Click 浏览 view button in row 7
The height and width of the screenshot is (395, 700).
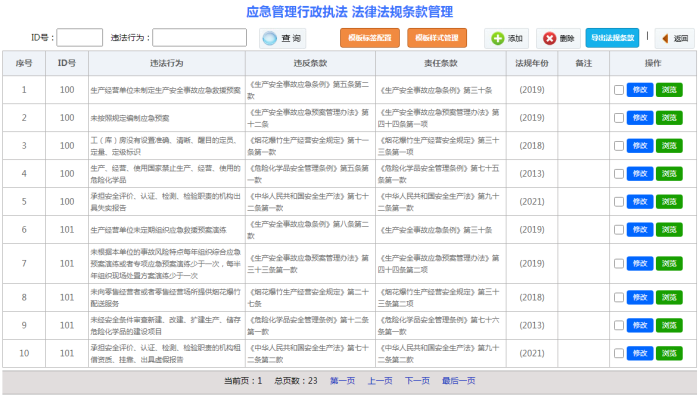coord(669,263)
